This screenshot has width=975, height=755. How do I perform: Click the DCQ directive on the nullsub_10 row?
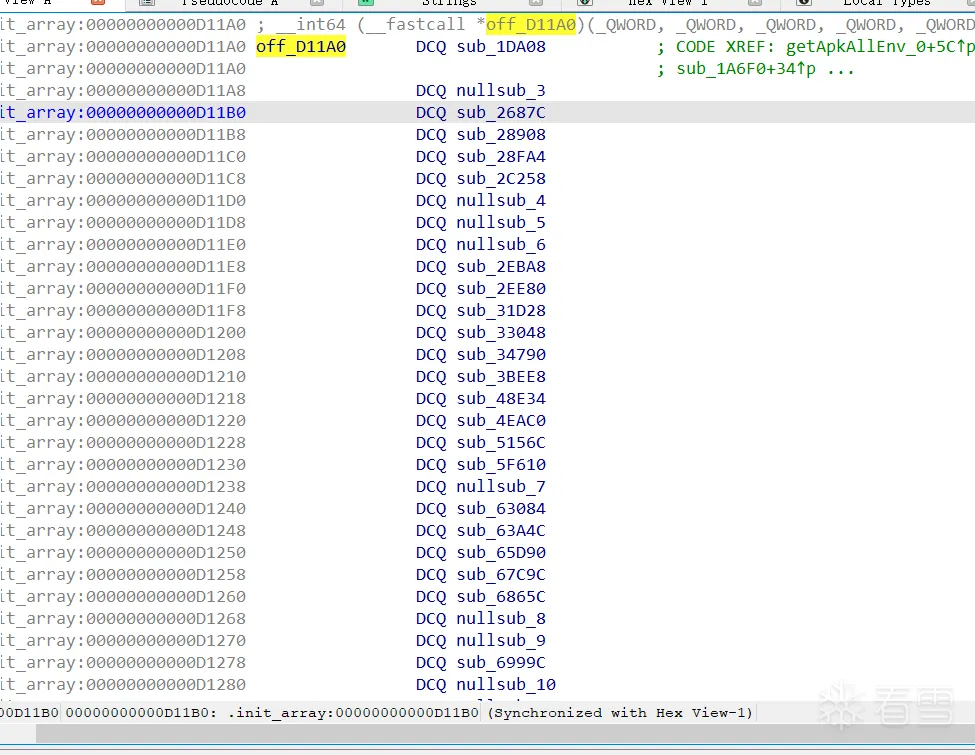pyautogui.click(x=431, y=685)
